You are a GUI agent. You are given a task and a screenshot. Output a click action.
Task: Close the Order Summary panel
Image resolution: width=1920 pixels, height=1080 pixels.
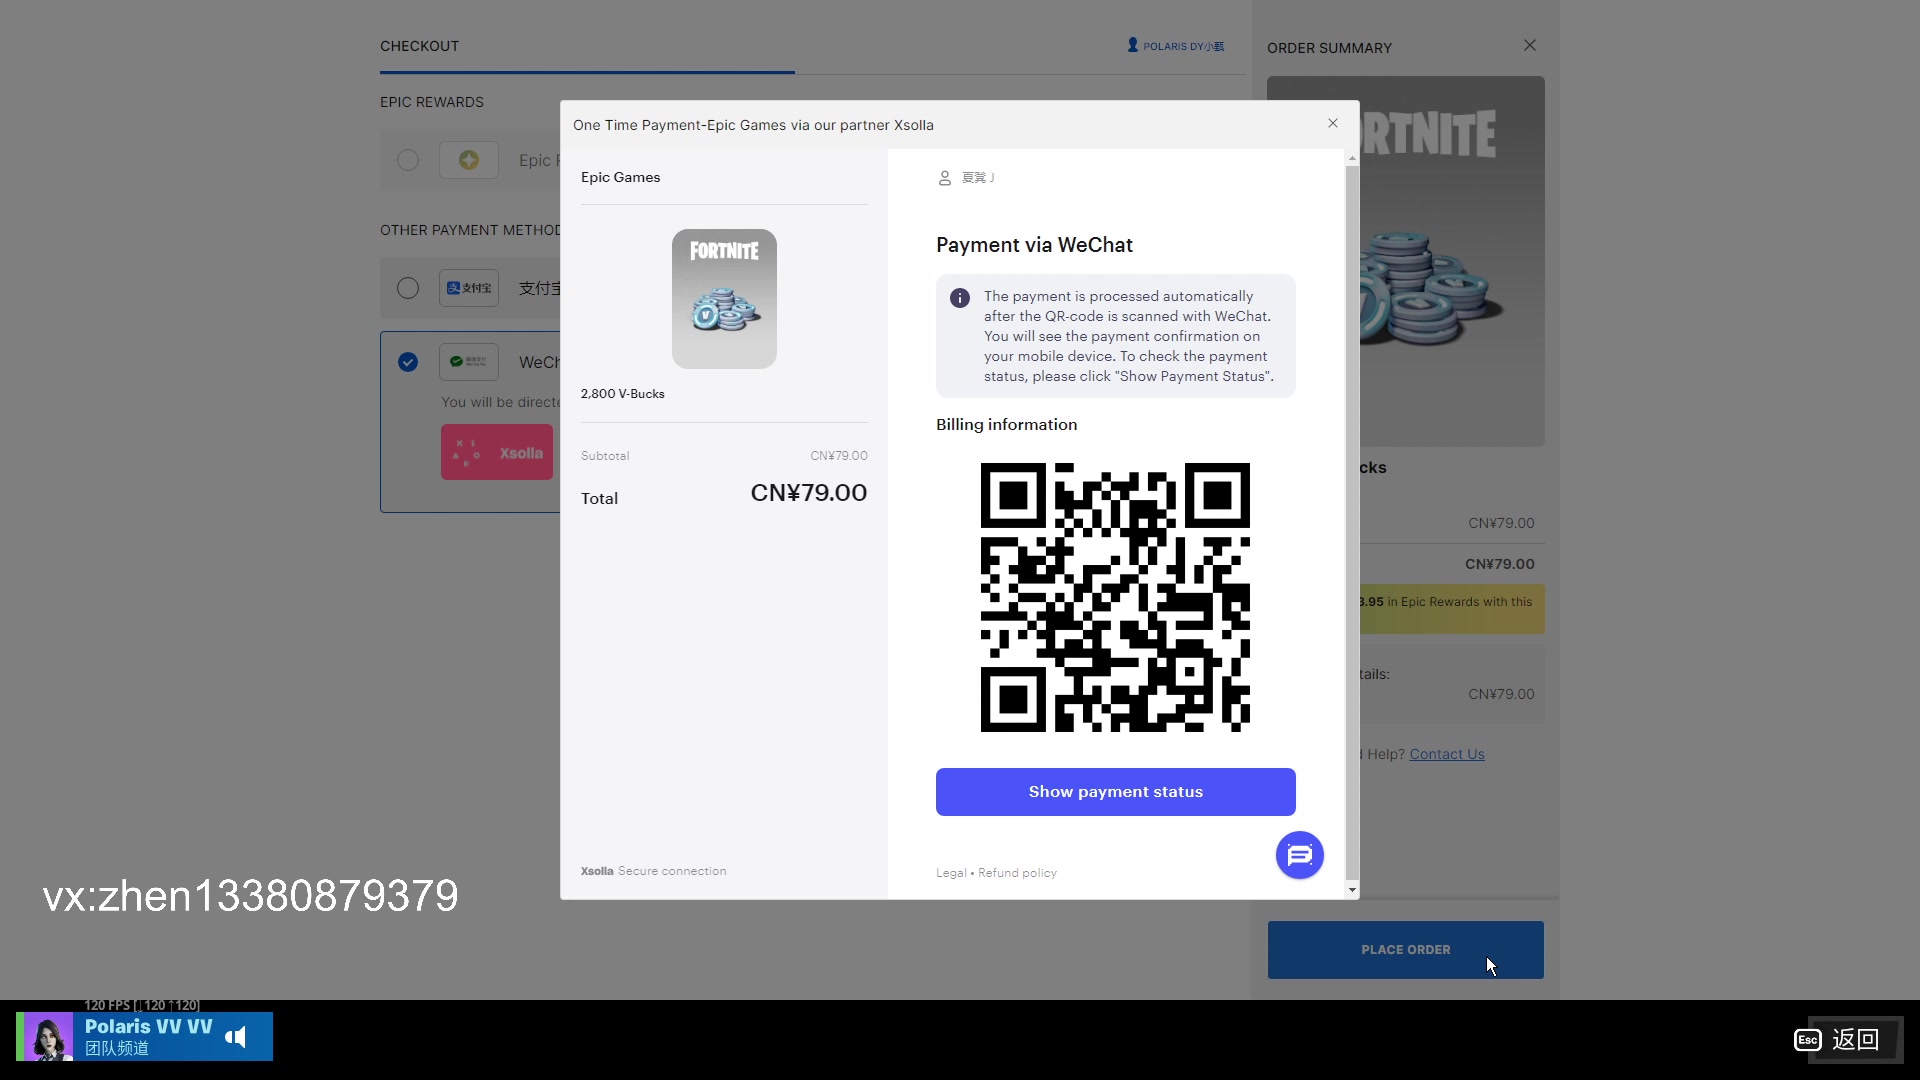point(1529,46)
